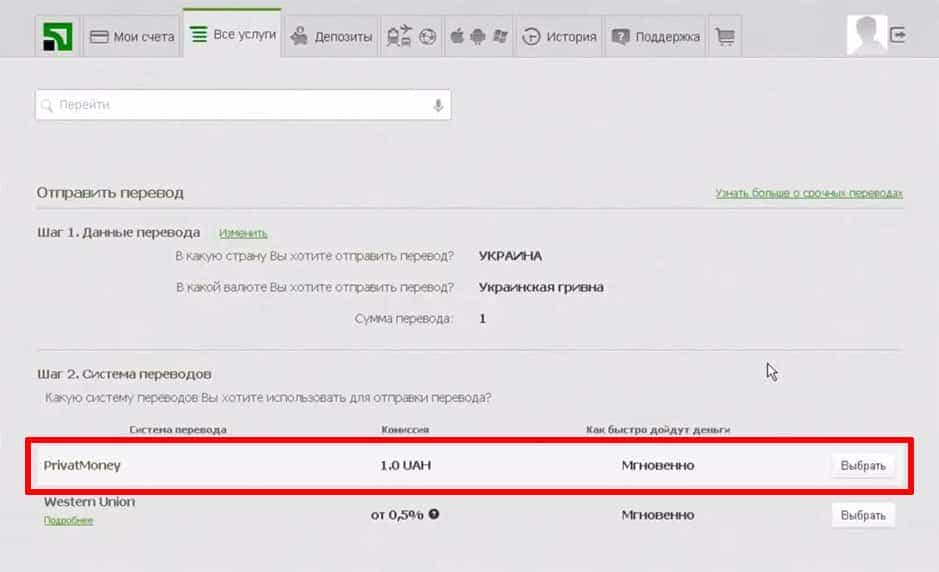Click Подробнее link under Western Union

pos(68,520)
